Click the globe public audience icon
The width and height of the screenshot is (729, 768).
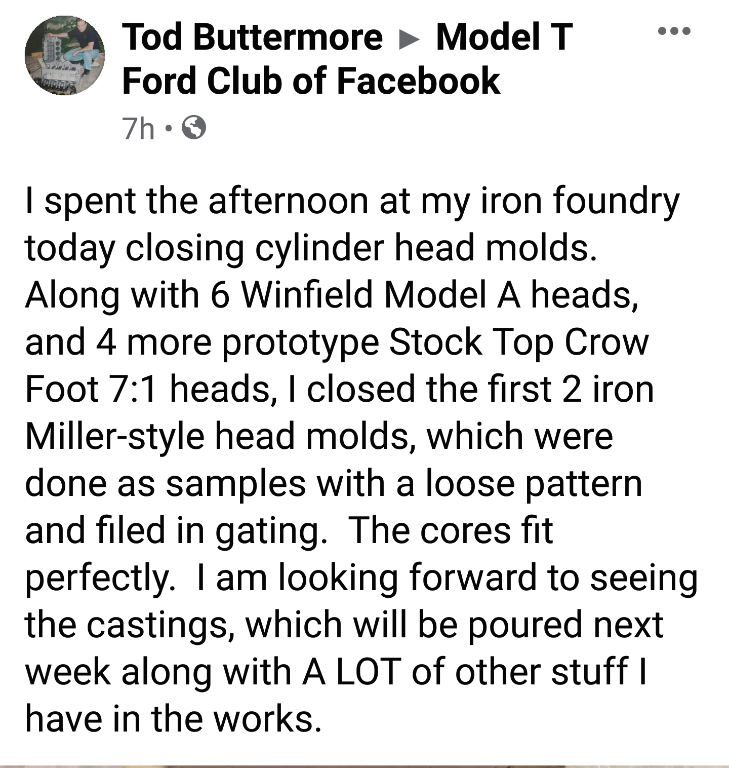(x=196, y=128)
